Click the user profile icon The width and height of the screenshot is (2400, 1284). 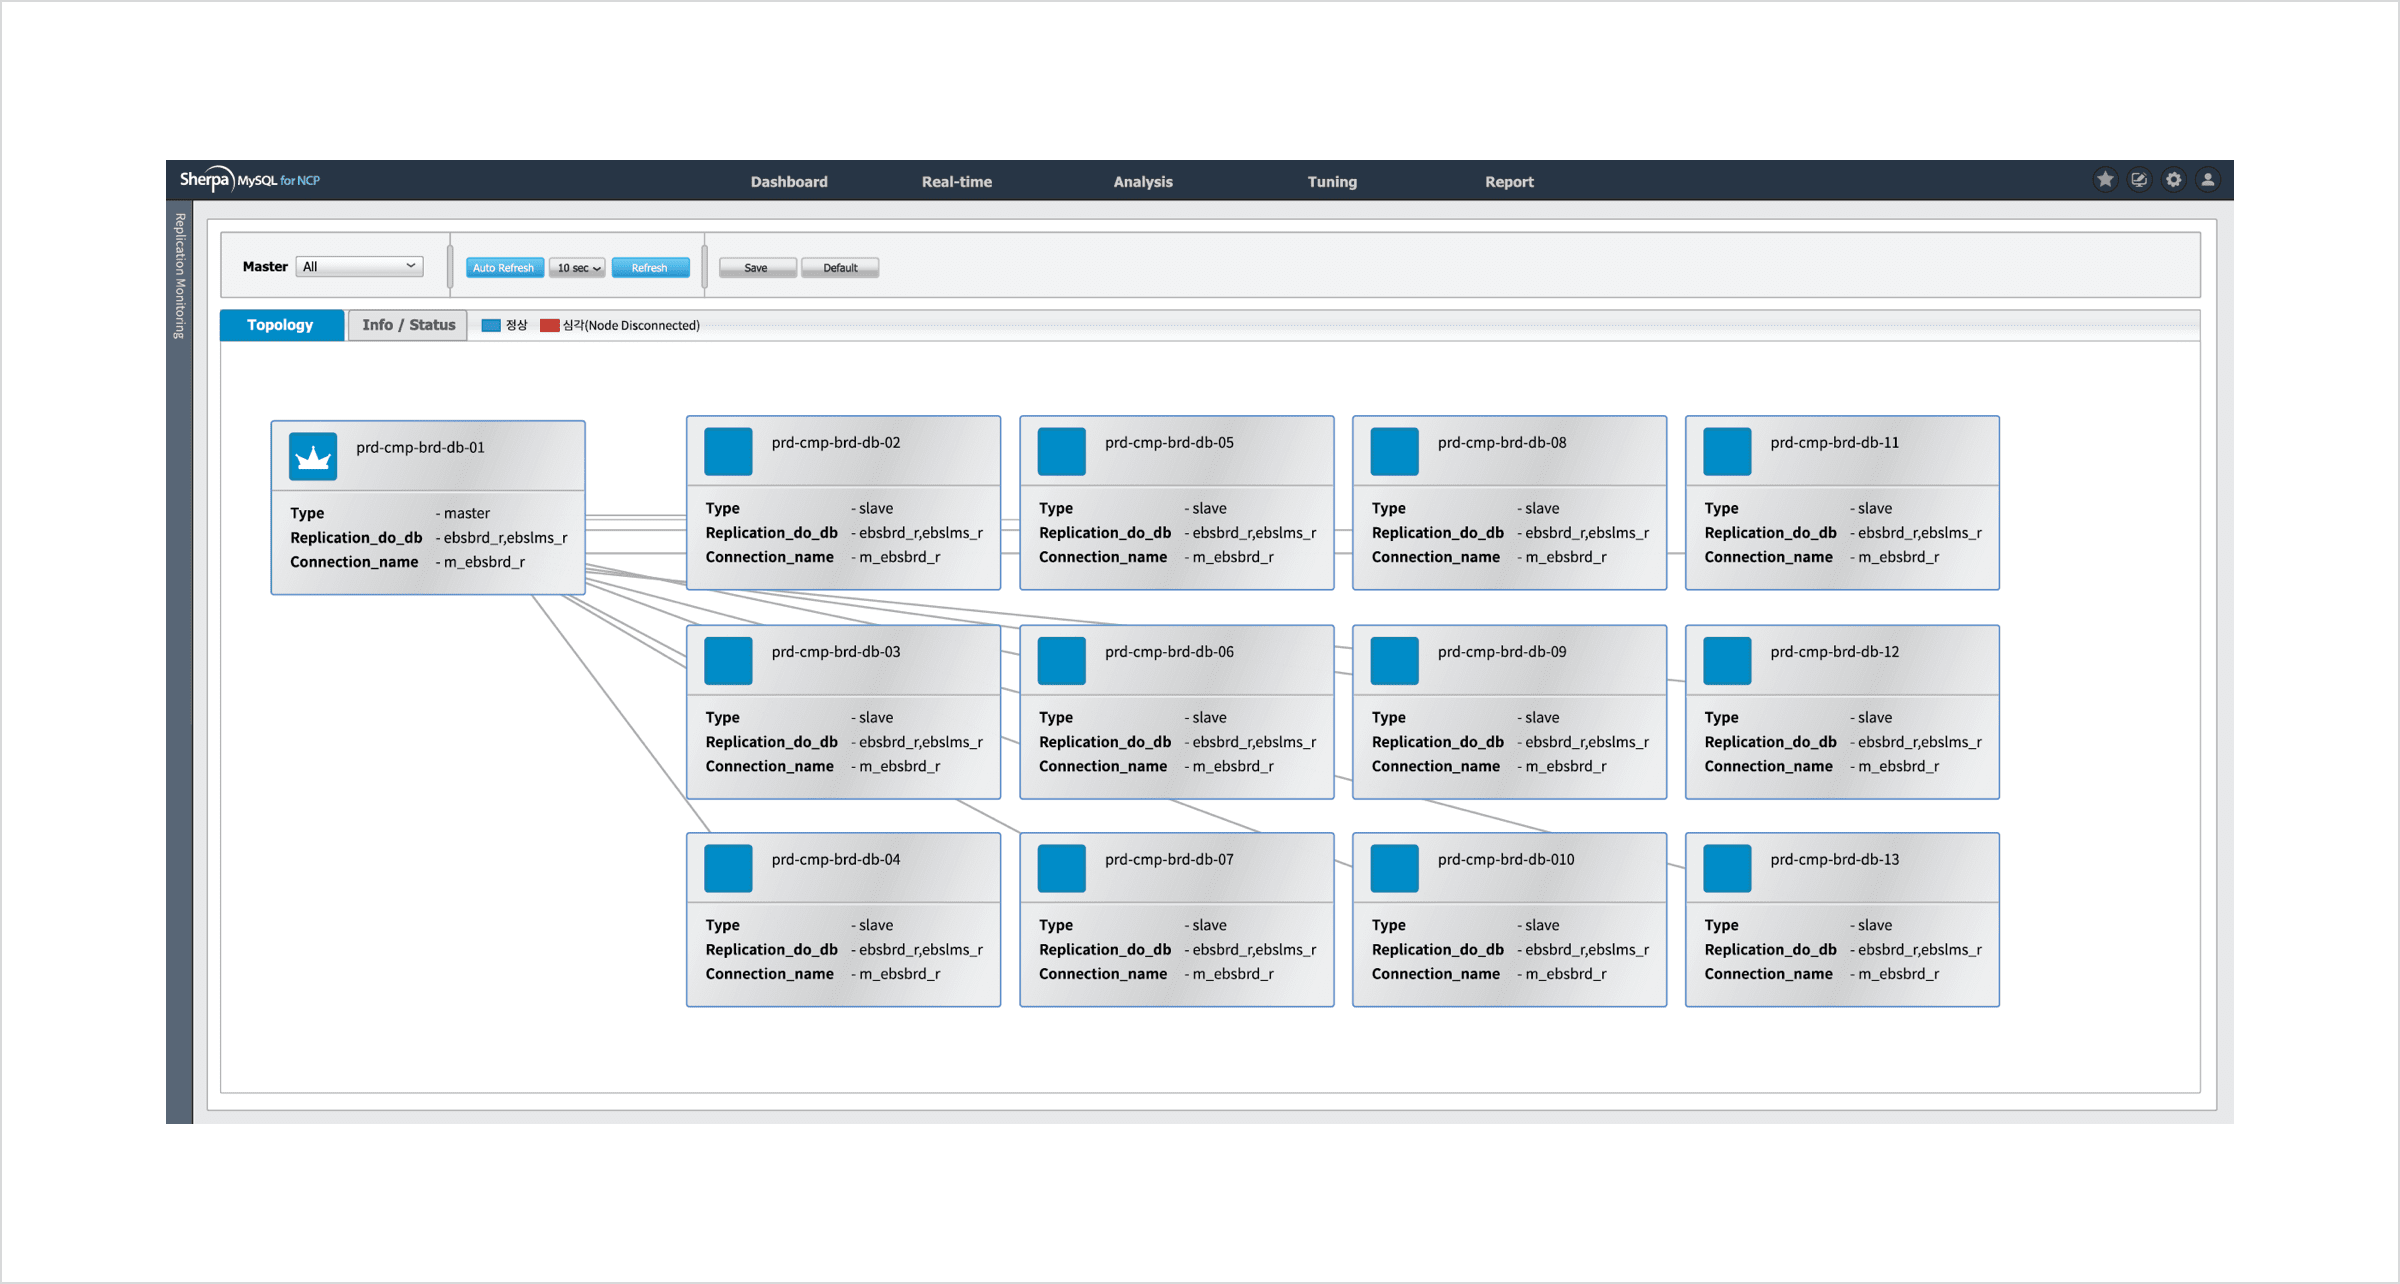click(x=2208, y=180)
